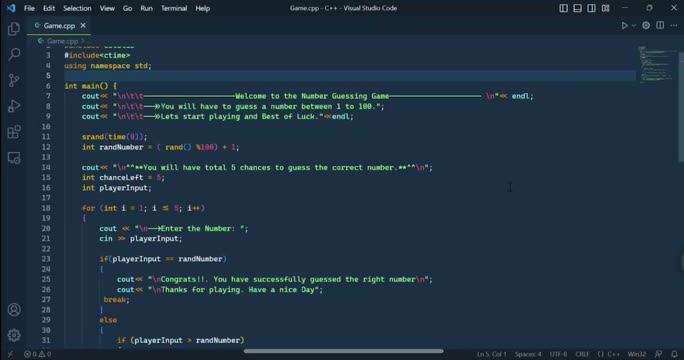Image resolution: width=684 pixels, height=360 pixels.
Task: Open the editor More Actions ellipsis menu
Action: pyautogui.click(x=674, y=26)
